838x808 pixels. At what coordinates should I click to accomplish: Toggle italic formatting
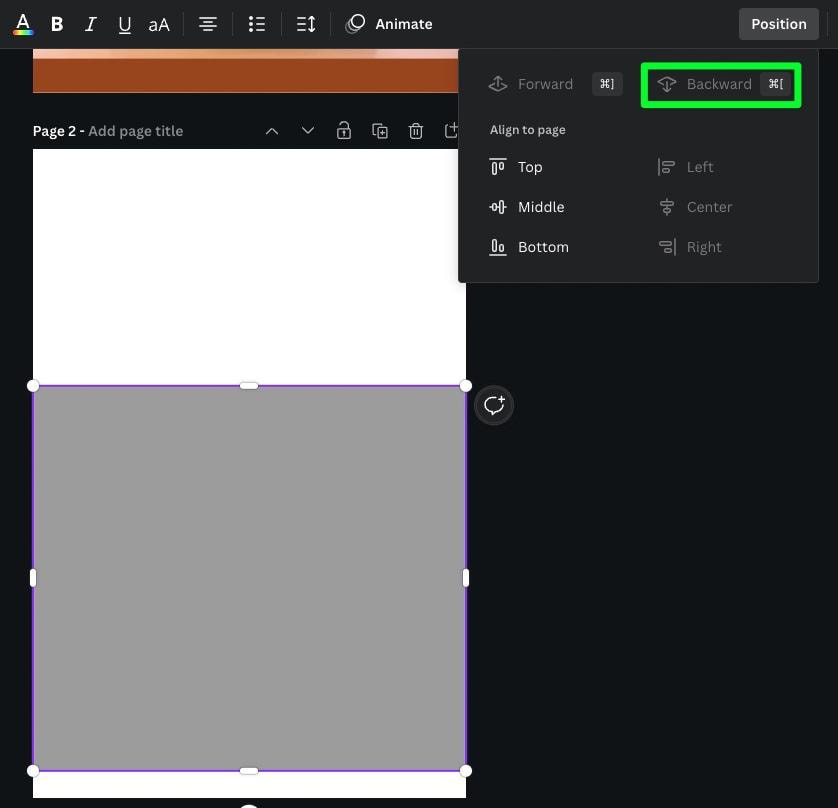[x=90, y=24]
